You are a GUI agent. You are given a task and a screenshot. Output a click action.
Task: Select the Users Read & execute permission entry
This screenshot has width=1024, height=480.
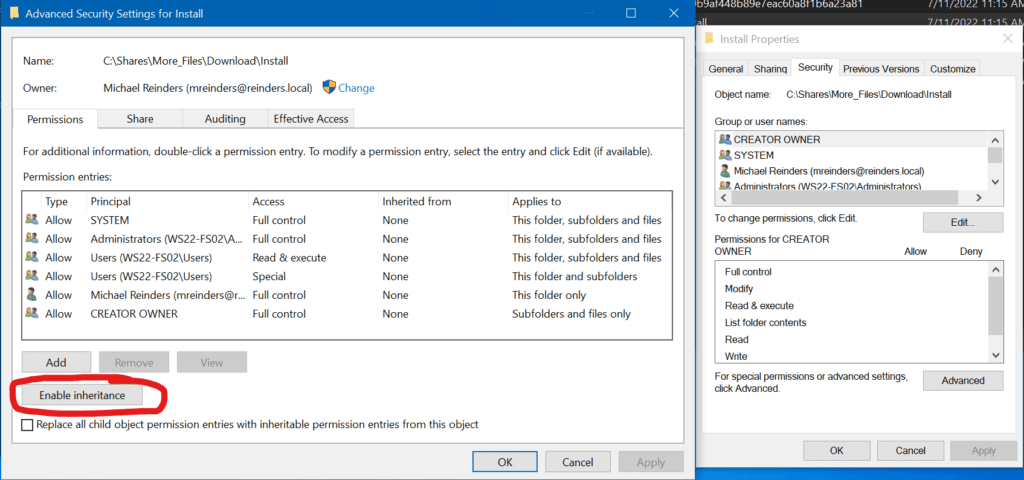coord(347,257)
